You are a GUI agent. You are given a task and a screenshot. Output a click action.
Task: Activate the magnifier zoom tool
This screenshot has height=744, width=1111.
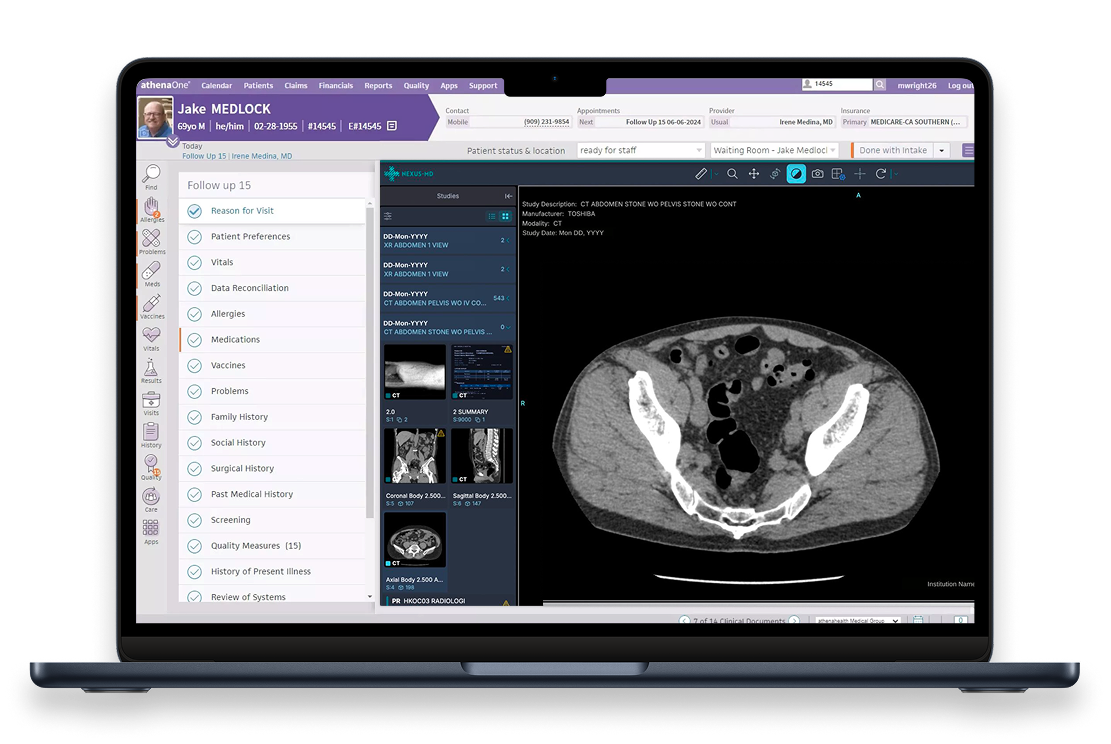(x=732, y=174)
